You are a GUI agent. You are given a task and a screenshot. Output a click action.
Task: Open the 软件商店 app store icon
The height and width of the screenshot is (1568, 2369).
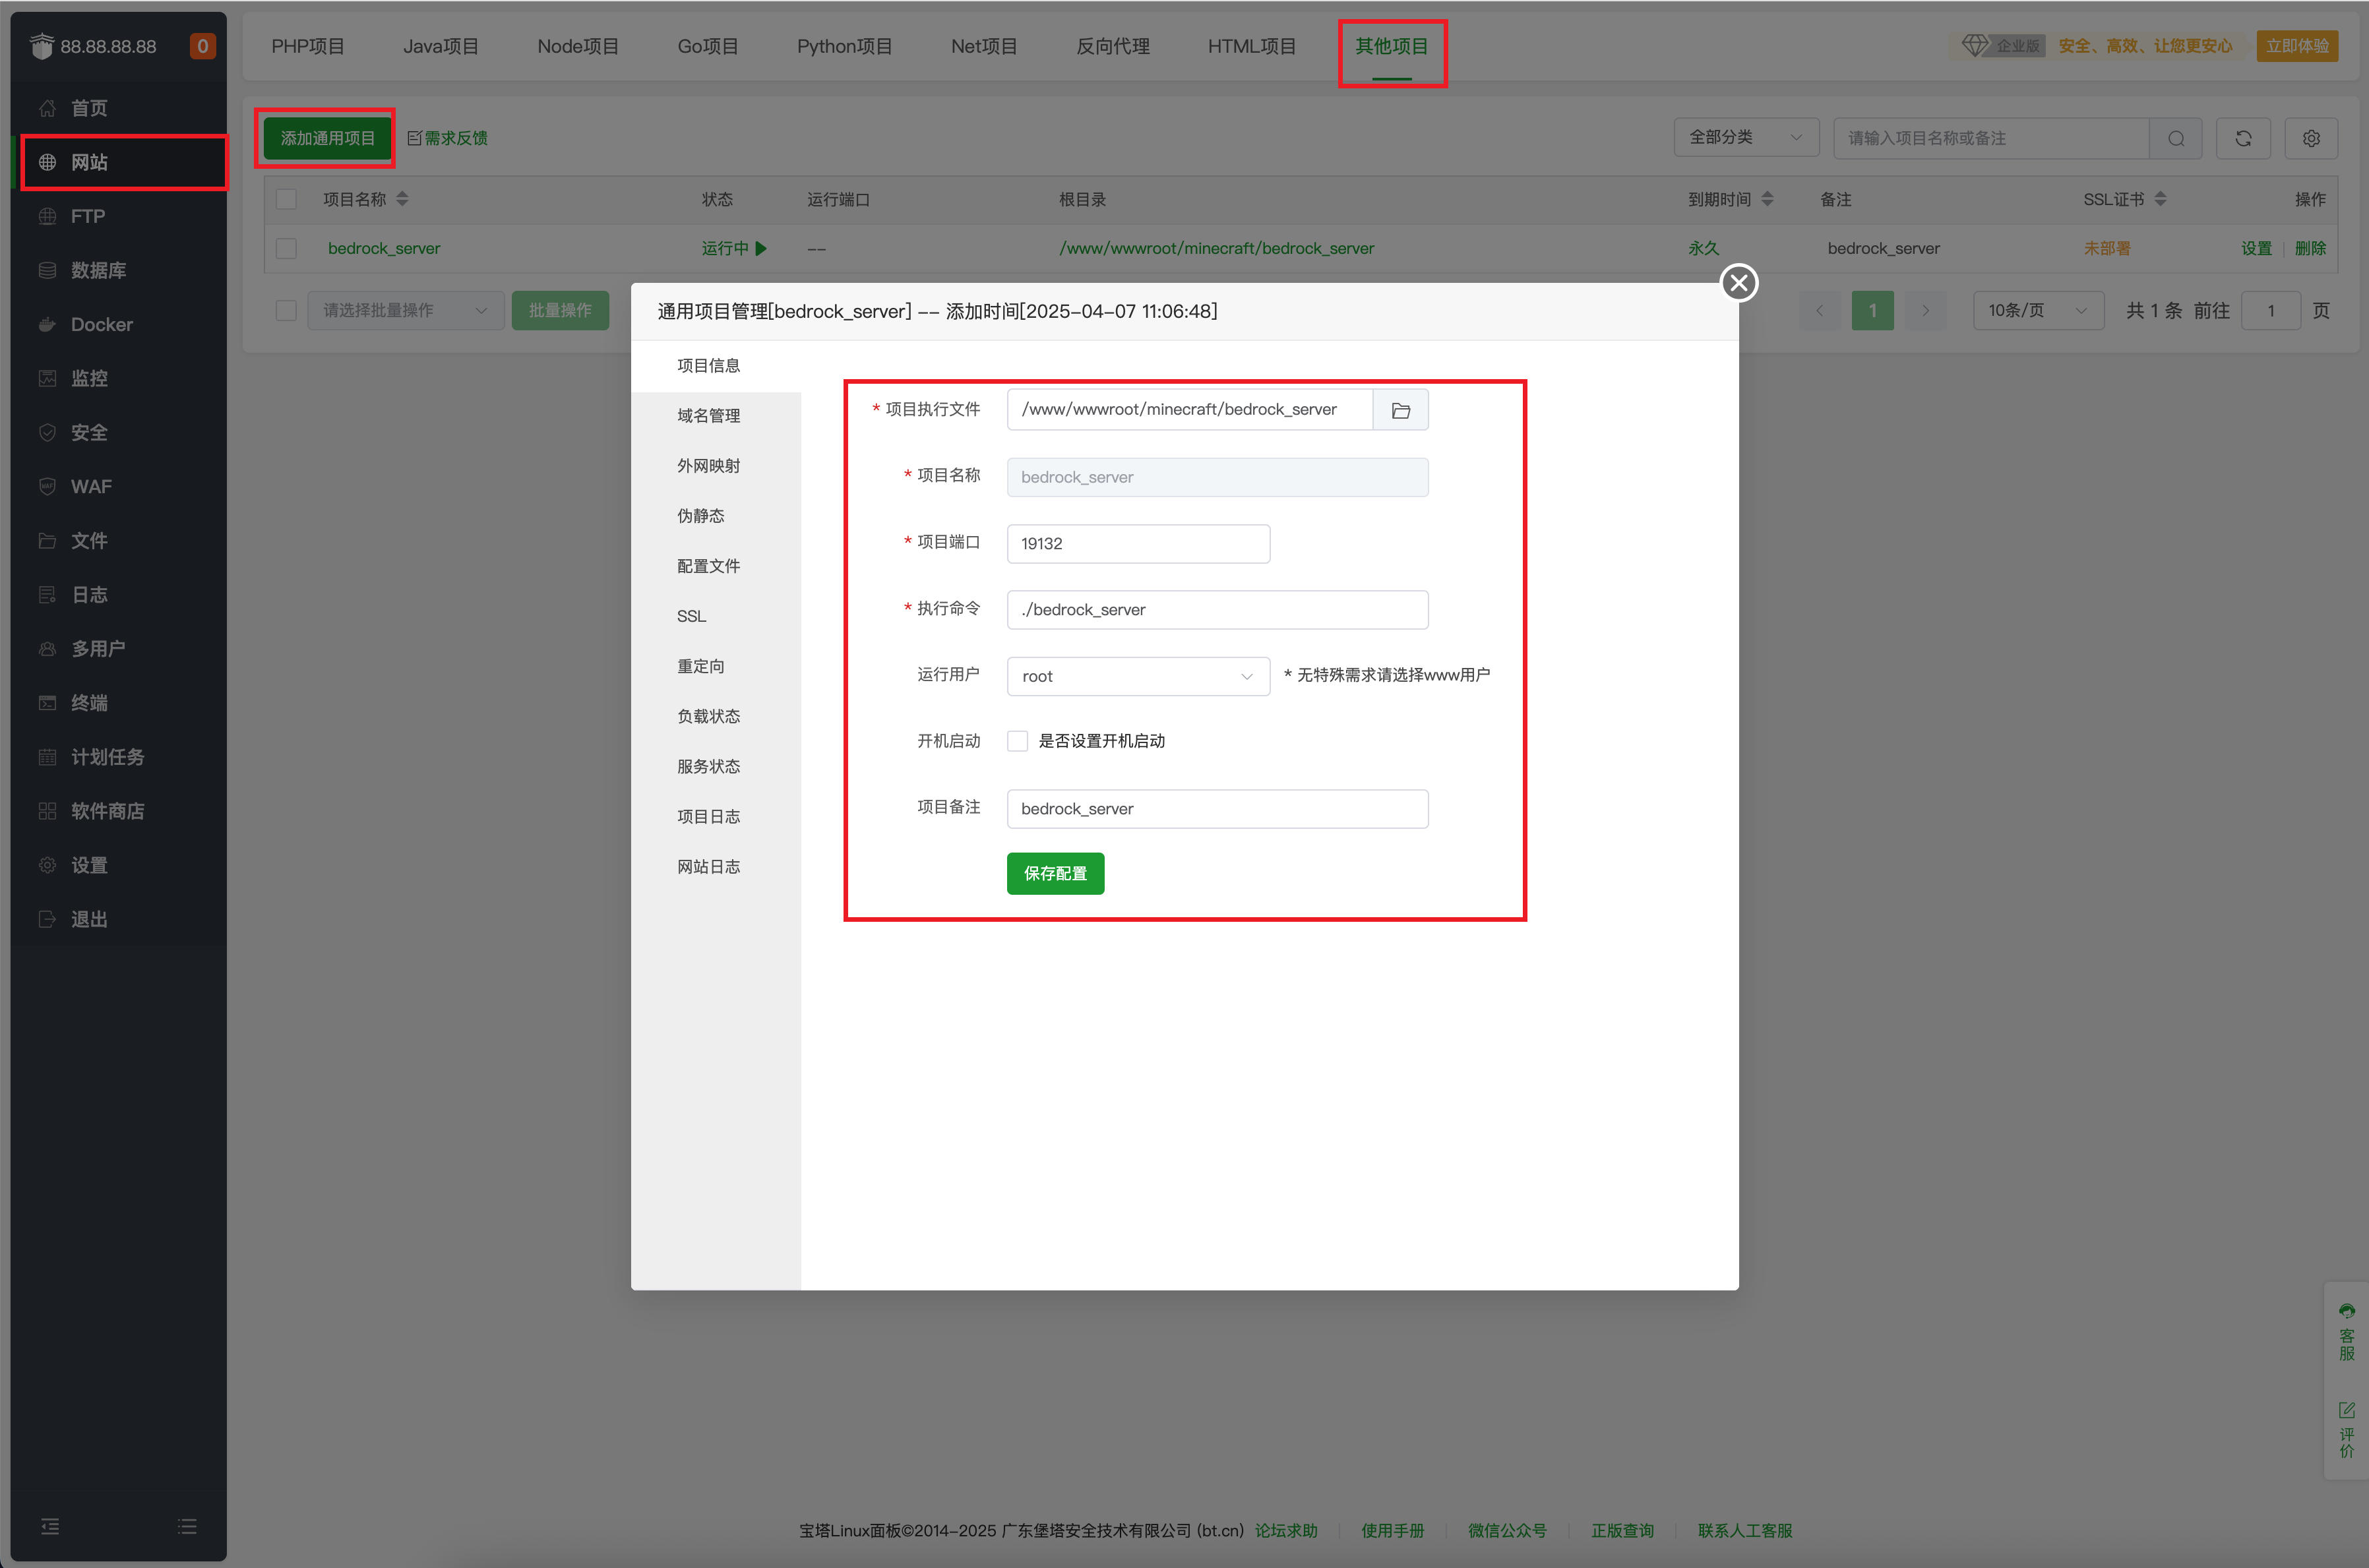pos(47,810)
